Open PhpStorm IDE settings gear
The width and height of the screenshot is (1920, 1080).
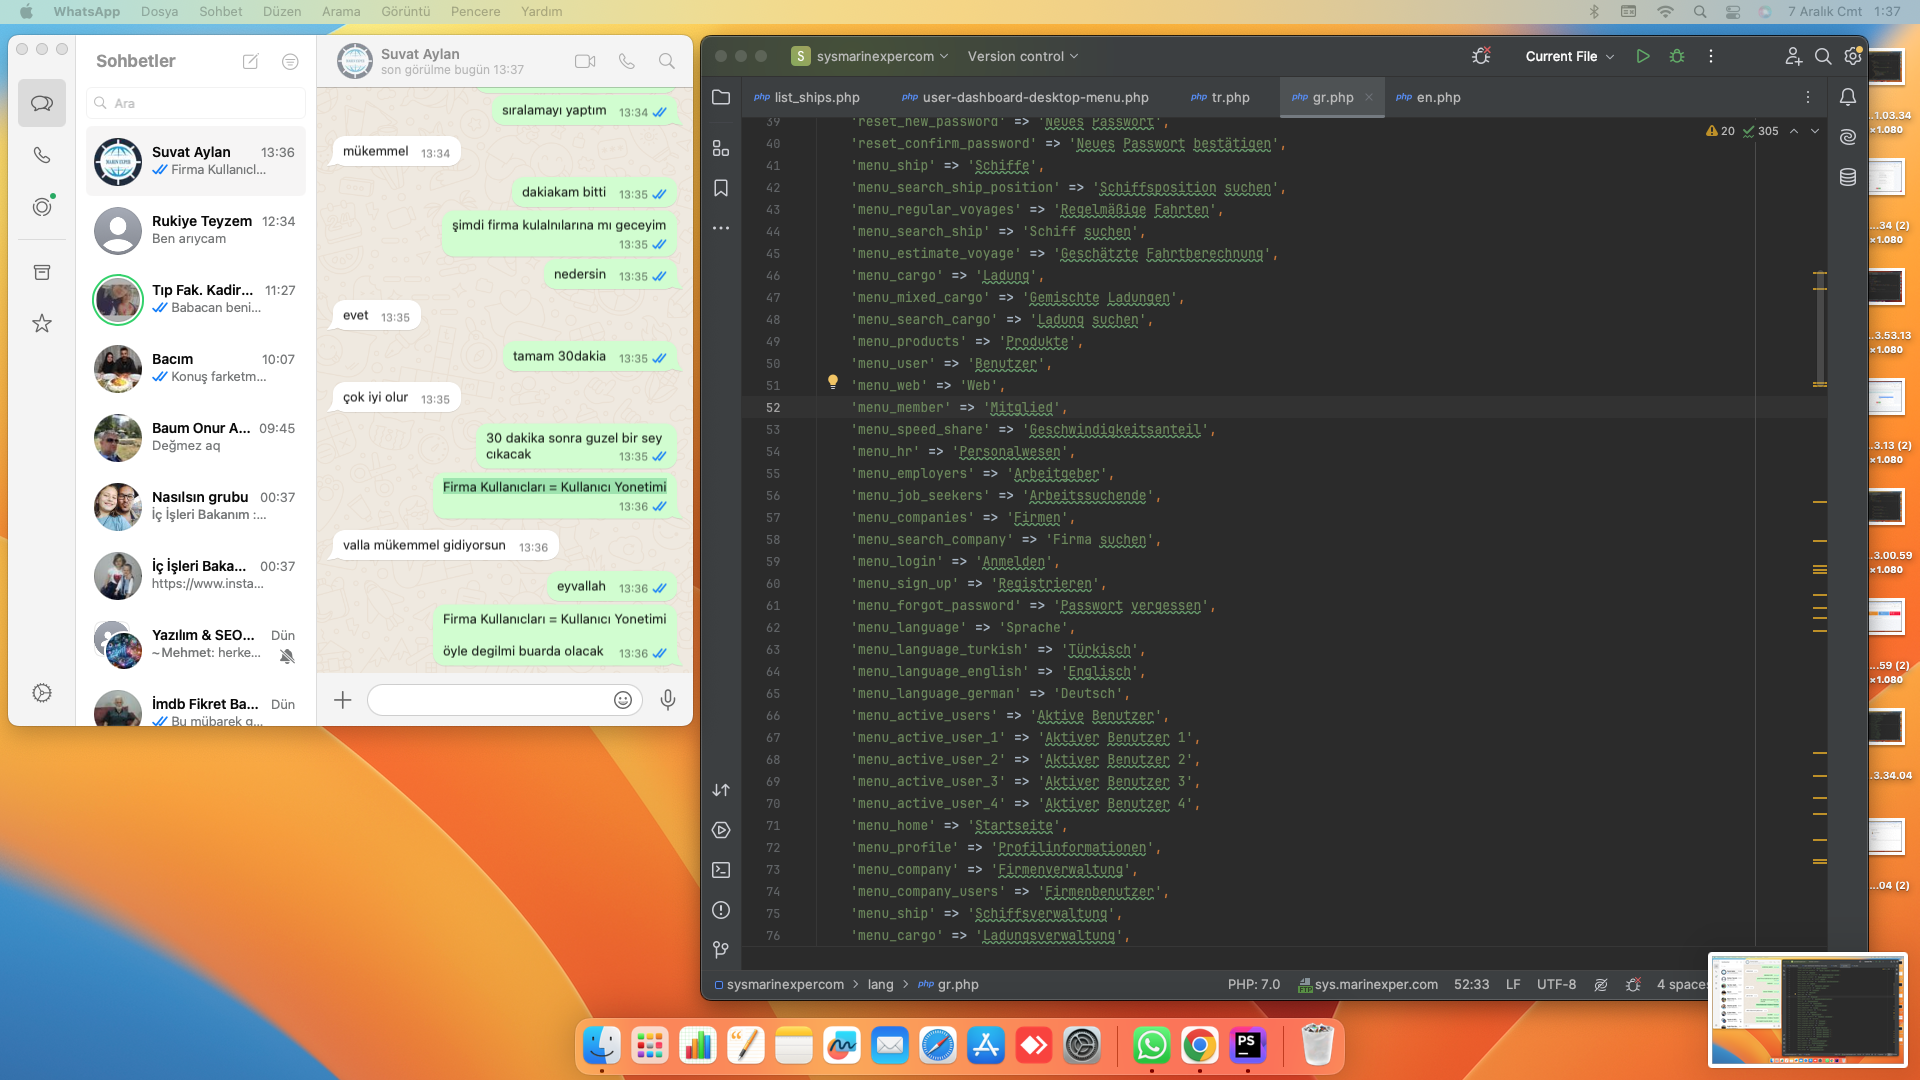point(1853,56)
